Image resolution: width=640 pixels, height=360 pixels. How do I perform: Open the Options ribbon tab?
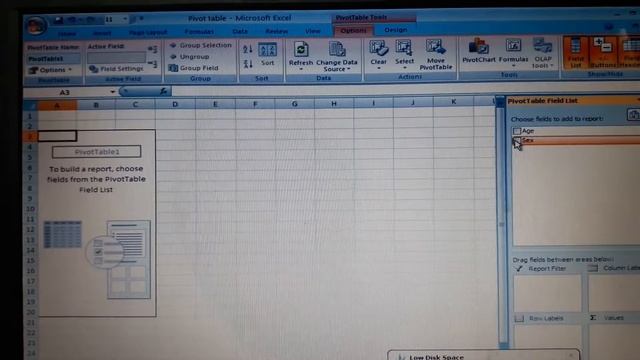pos(353,31)
